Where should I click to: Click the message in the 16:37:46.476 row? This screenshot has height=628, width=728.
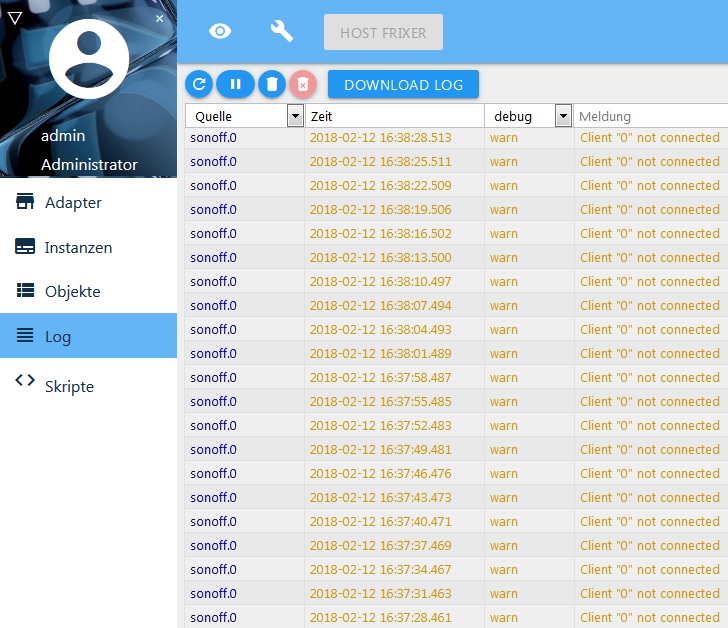[x=650, y=473]
